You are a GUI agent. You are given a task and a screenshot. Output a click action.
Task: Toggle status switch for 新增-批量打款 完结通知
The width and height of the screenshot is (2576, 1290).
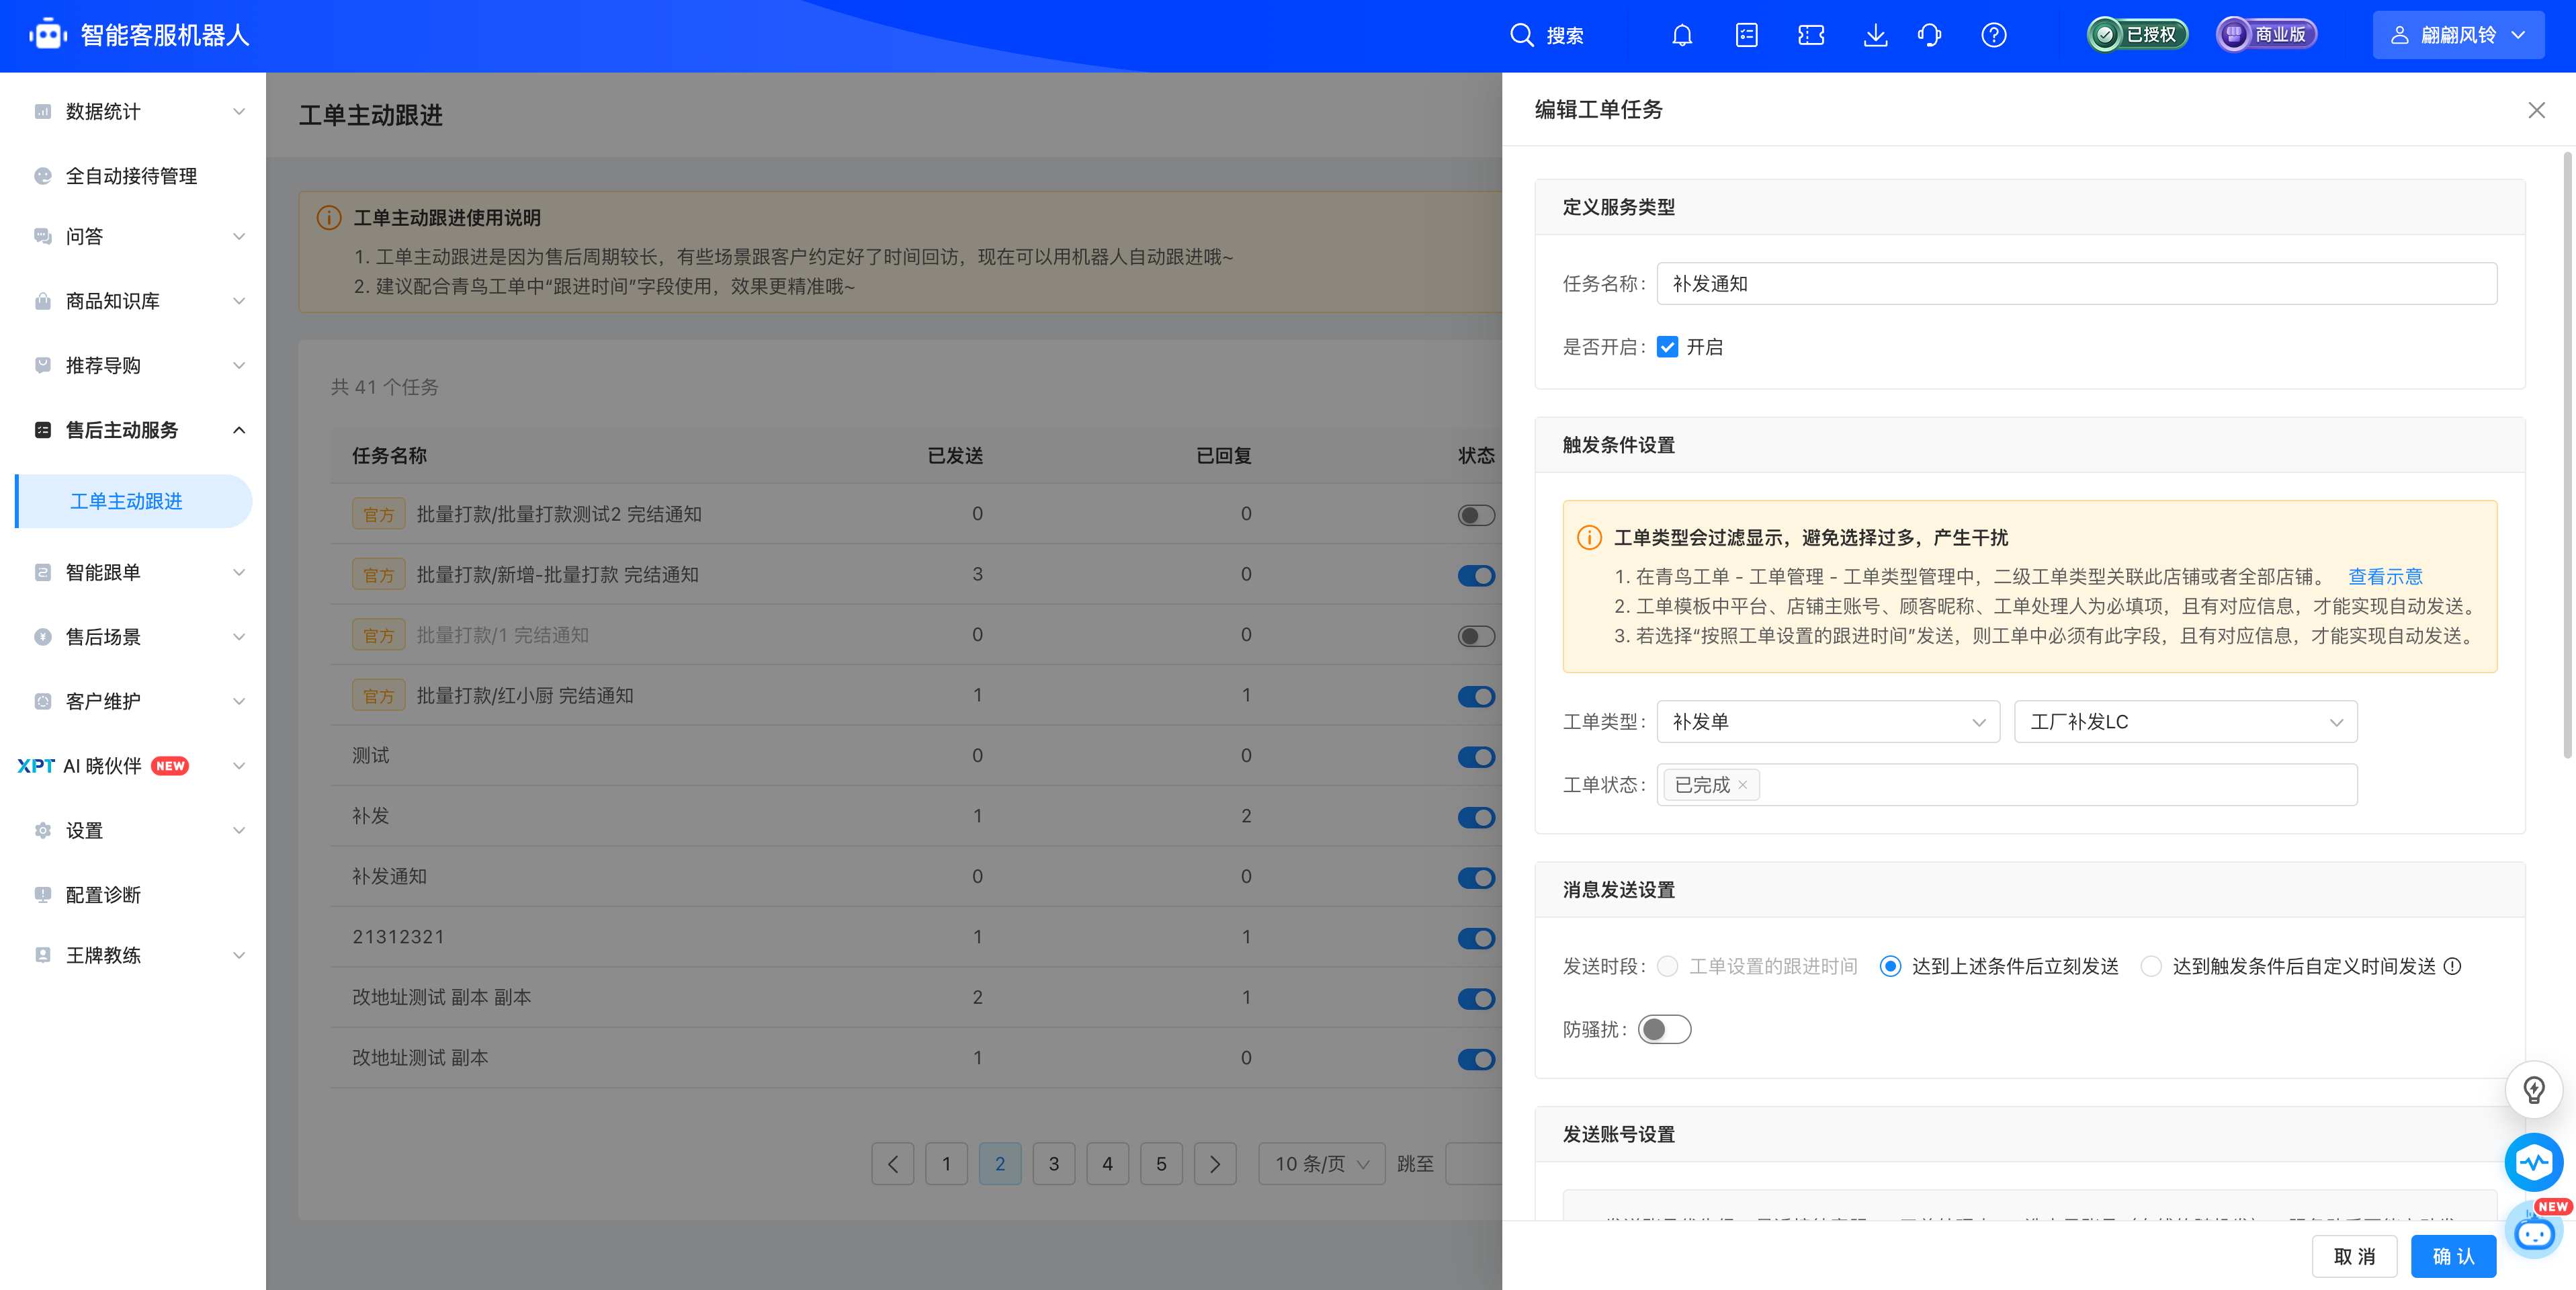[1476, 575]
